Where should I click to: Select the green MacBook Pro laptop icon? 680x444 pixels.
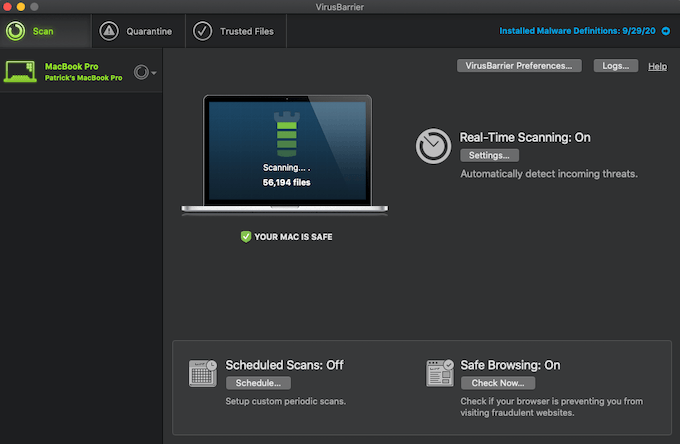click(20, 72)
